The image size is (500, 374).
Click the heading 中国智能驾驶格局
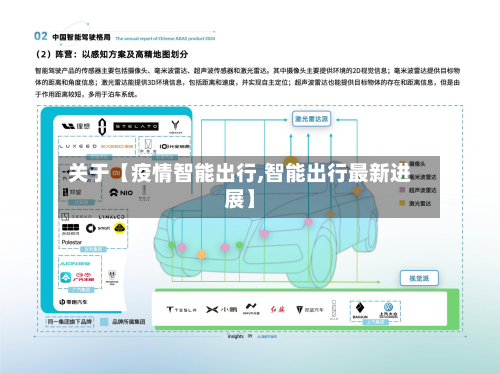tap(81, 37)
